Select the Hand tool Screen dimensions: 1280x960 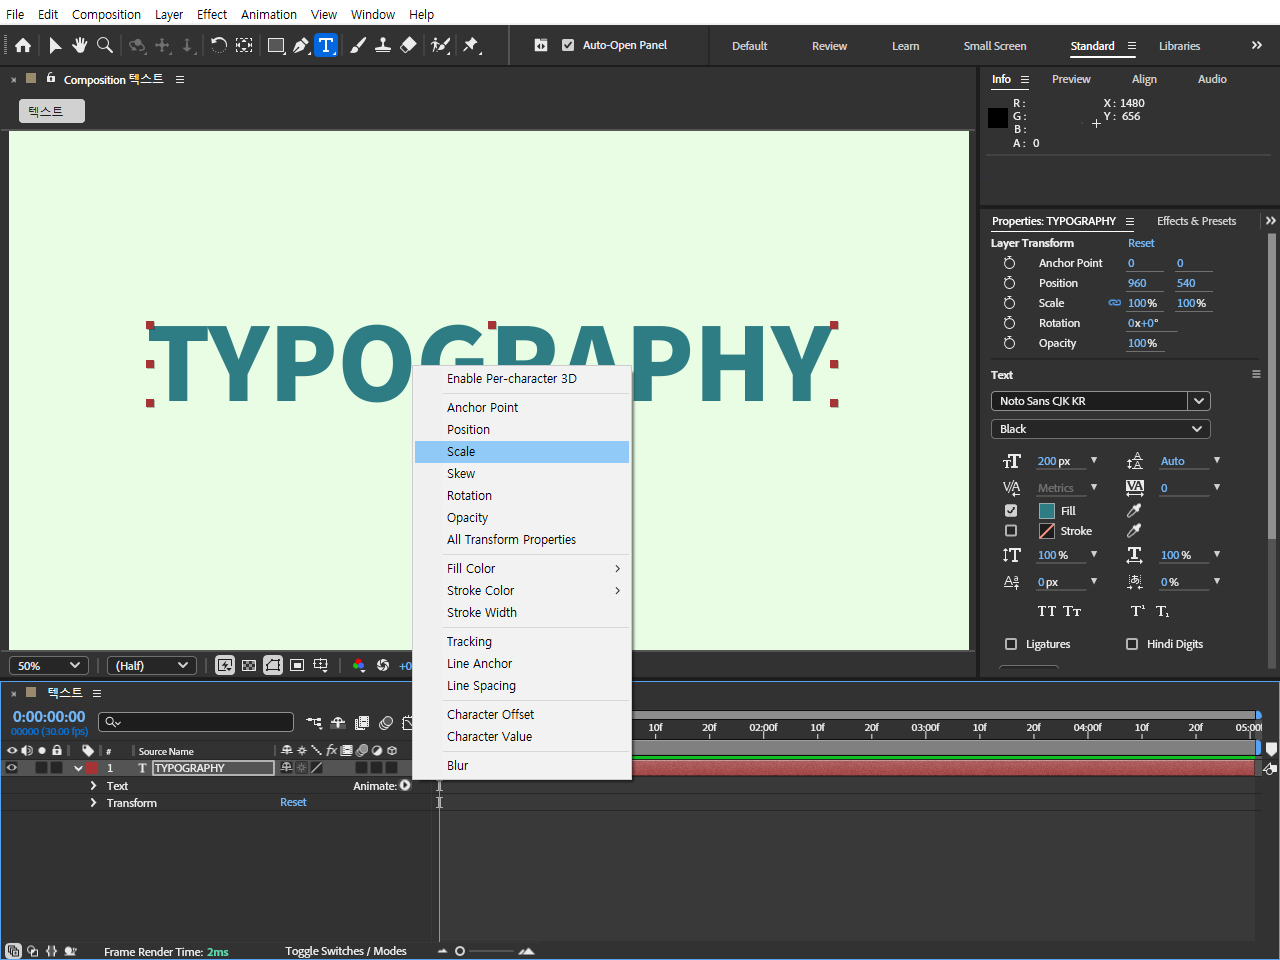click(x=80, y=45)
